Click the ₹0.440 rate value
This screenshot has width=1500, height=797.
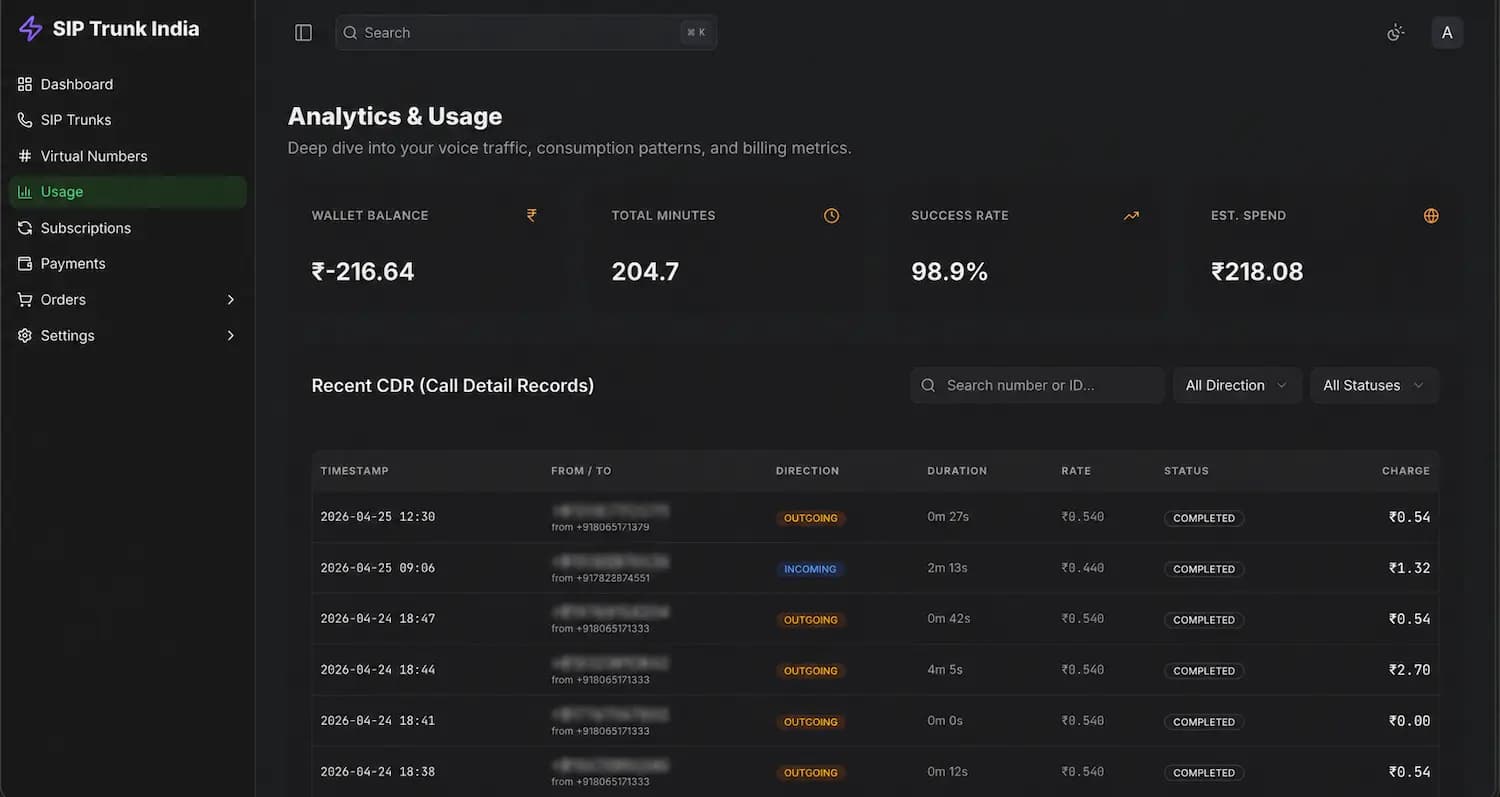[1083, 568]
